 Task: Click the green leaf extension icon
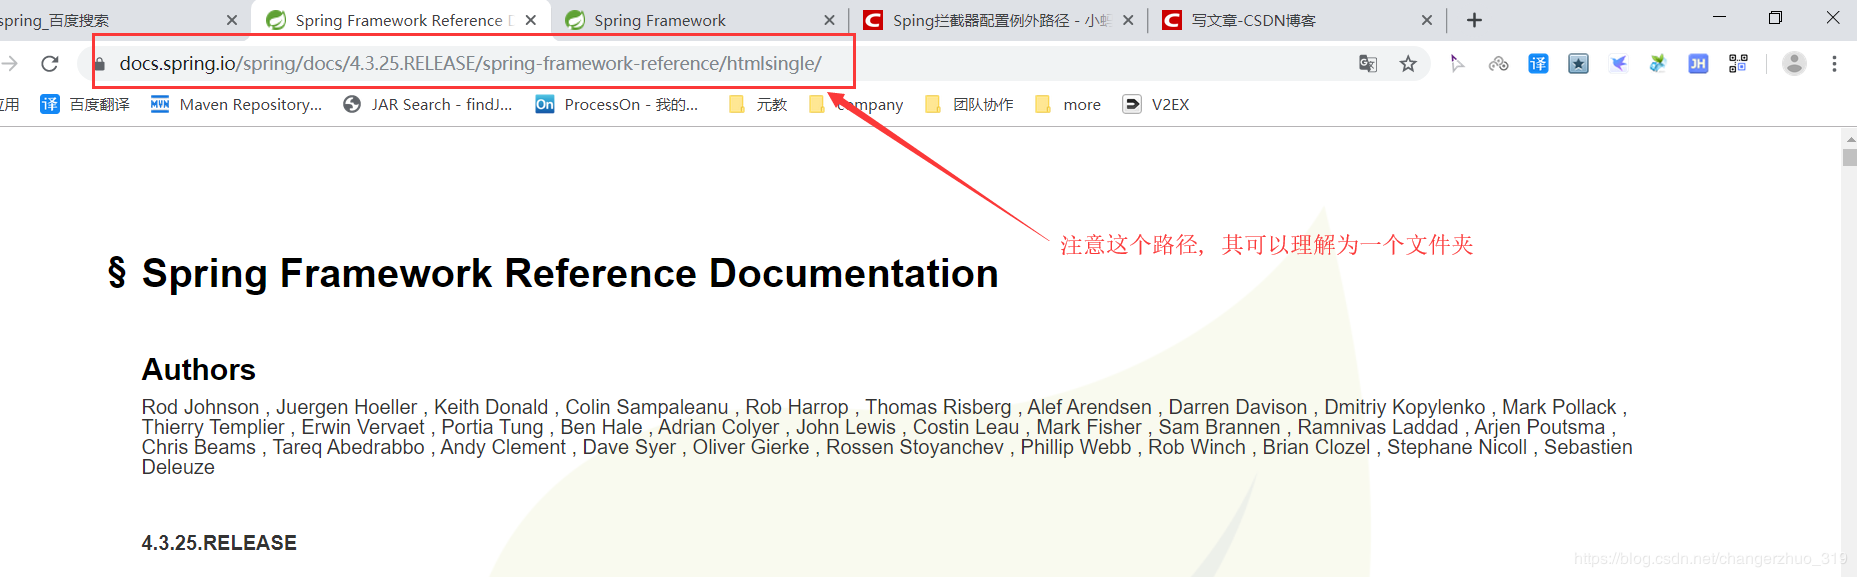[x=1658, y=64]
